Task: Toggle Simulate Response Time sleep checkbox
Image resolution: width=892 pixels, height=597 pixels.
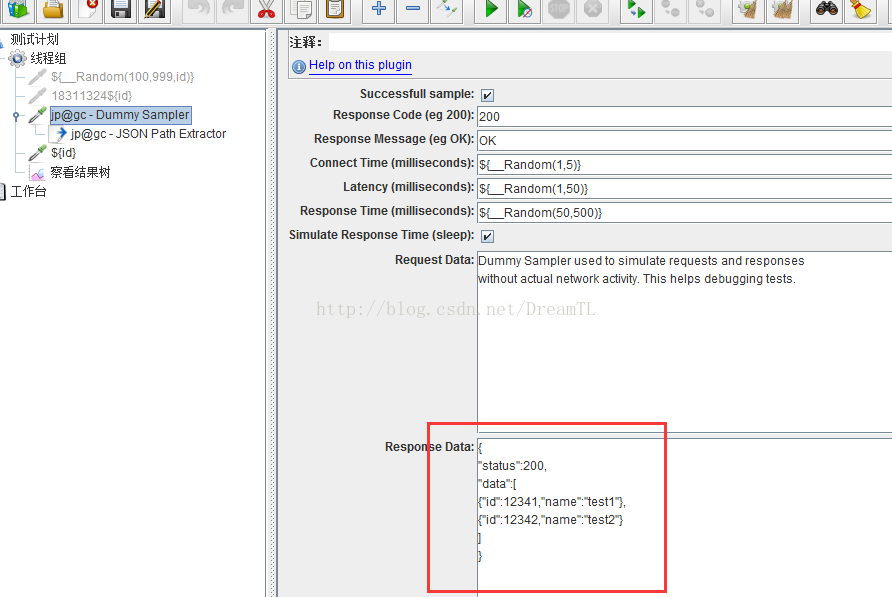Action: 488,236
